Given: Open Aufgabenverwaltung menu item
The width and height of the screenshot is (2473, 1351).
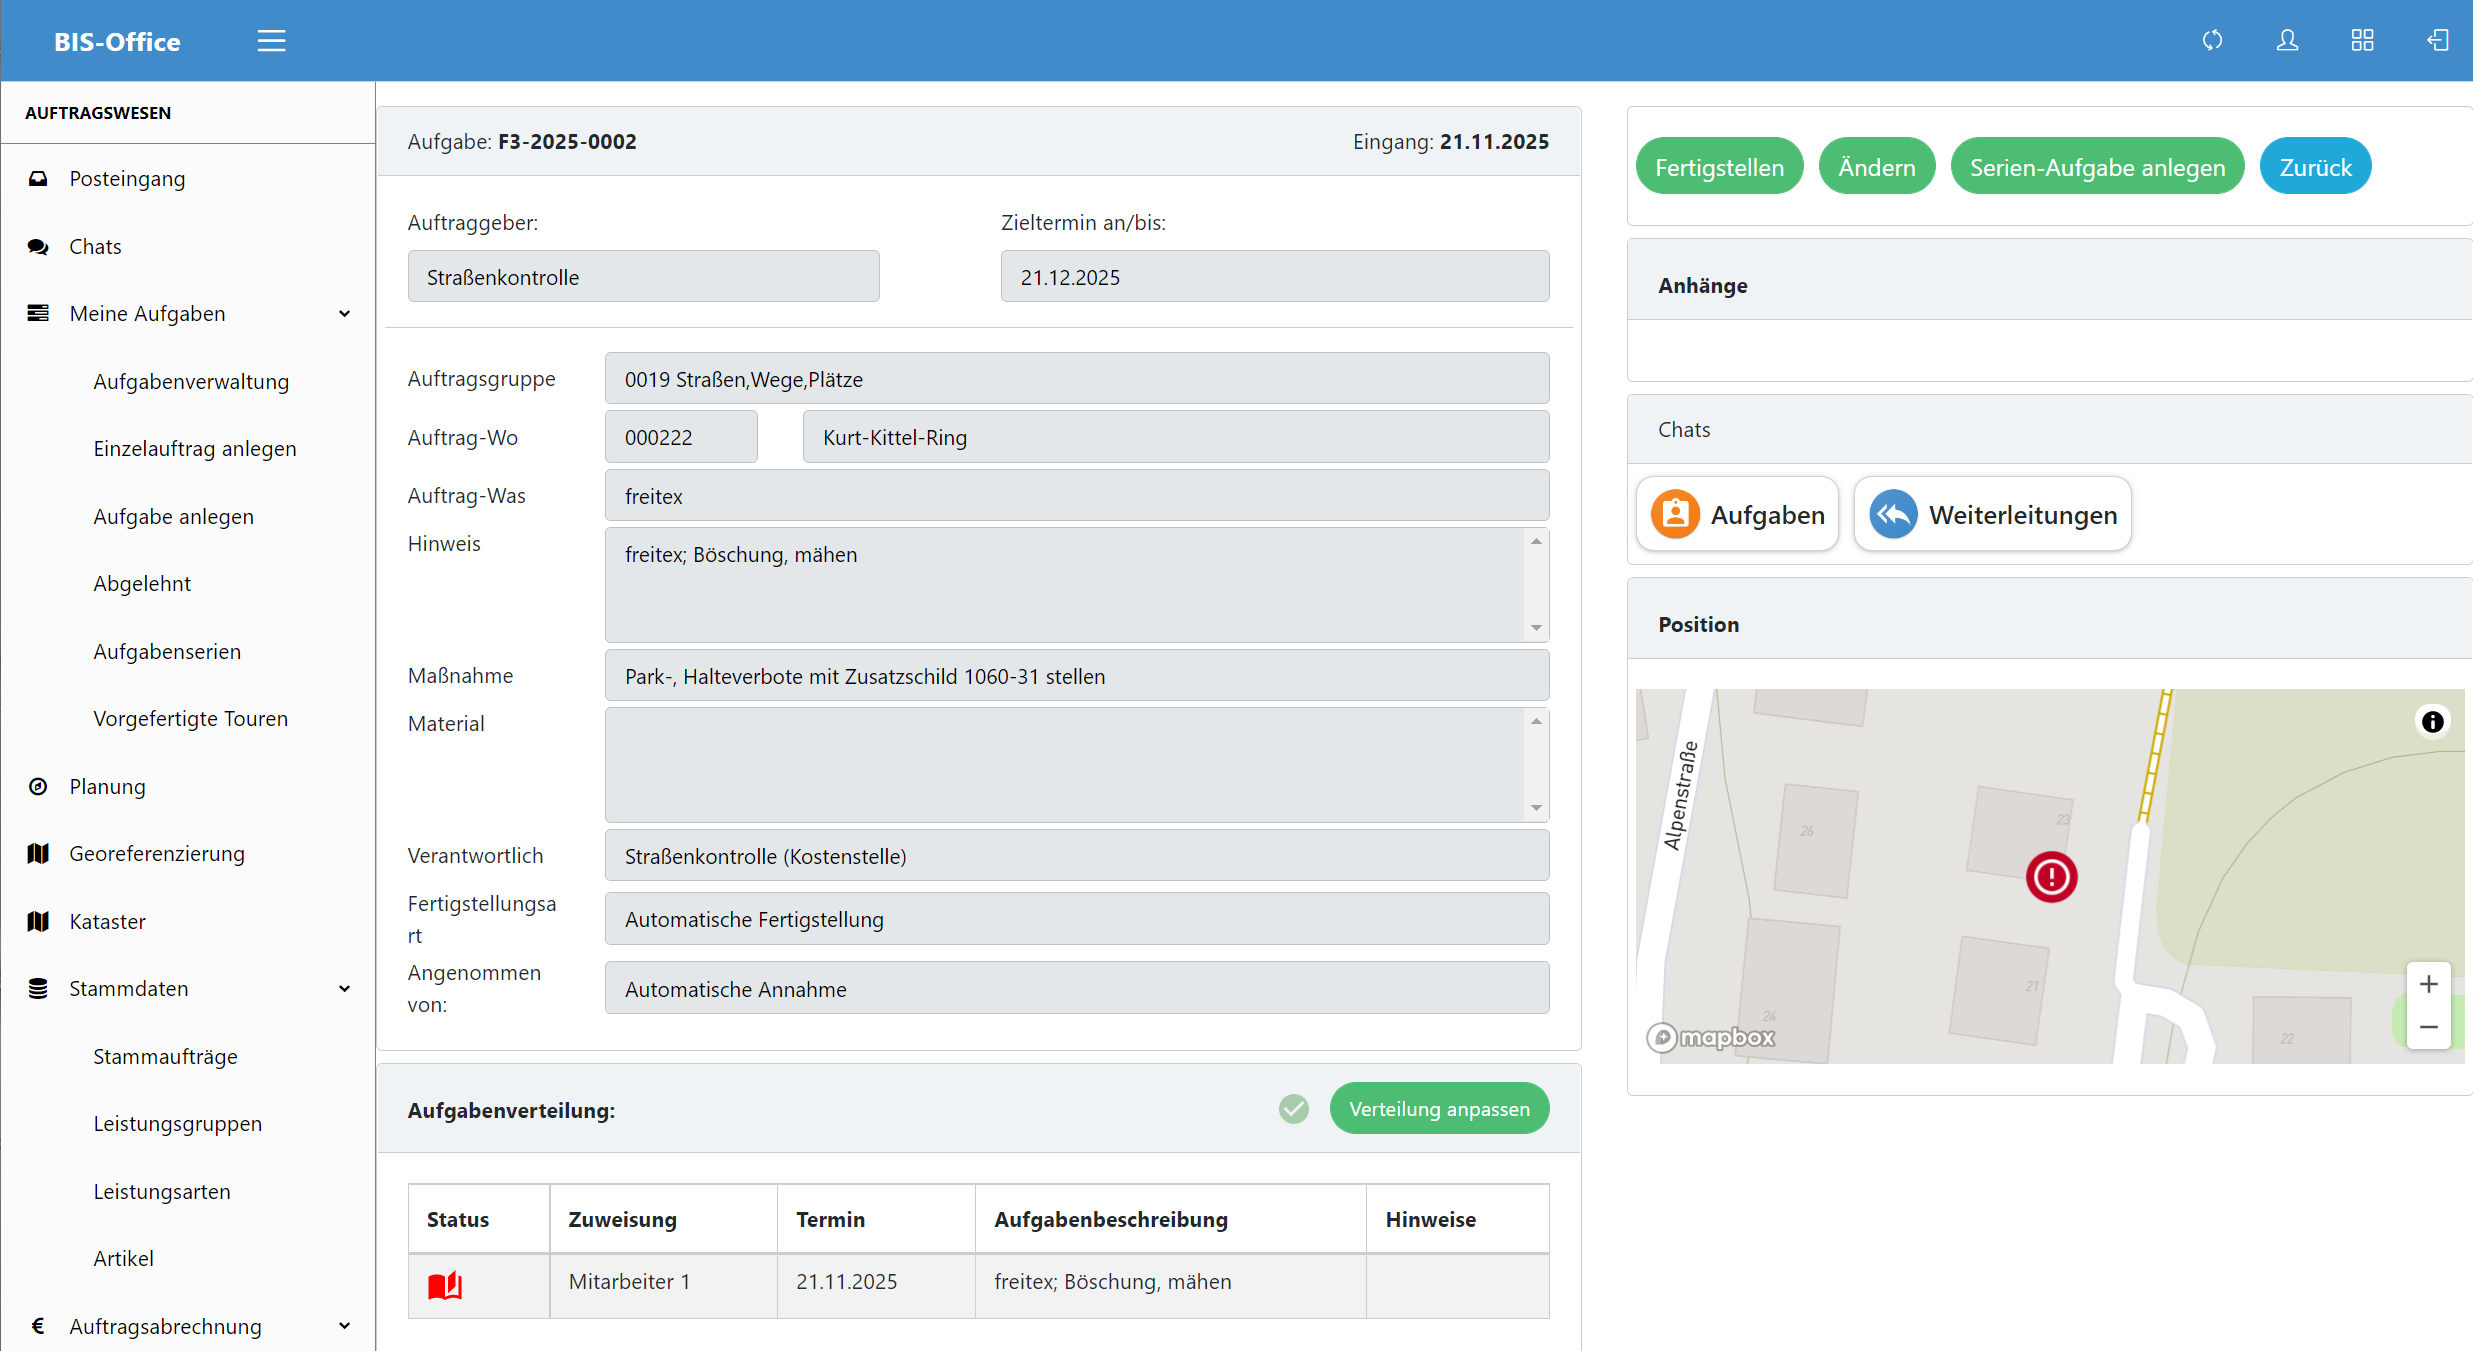Looking at the screenshot, I should [191, 382].
